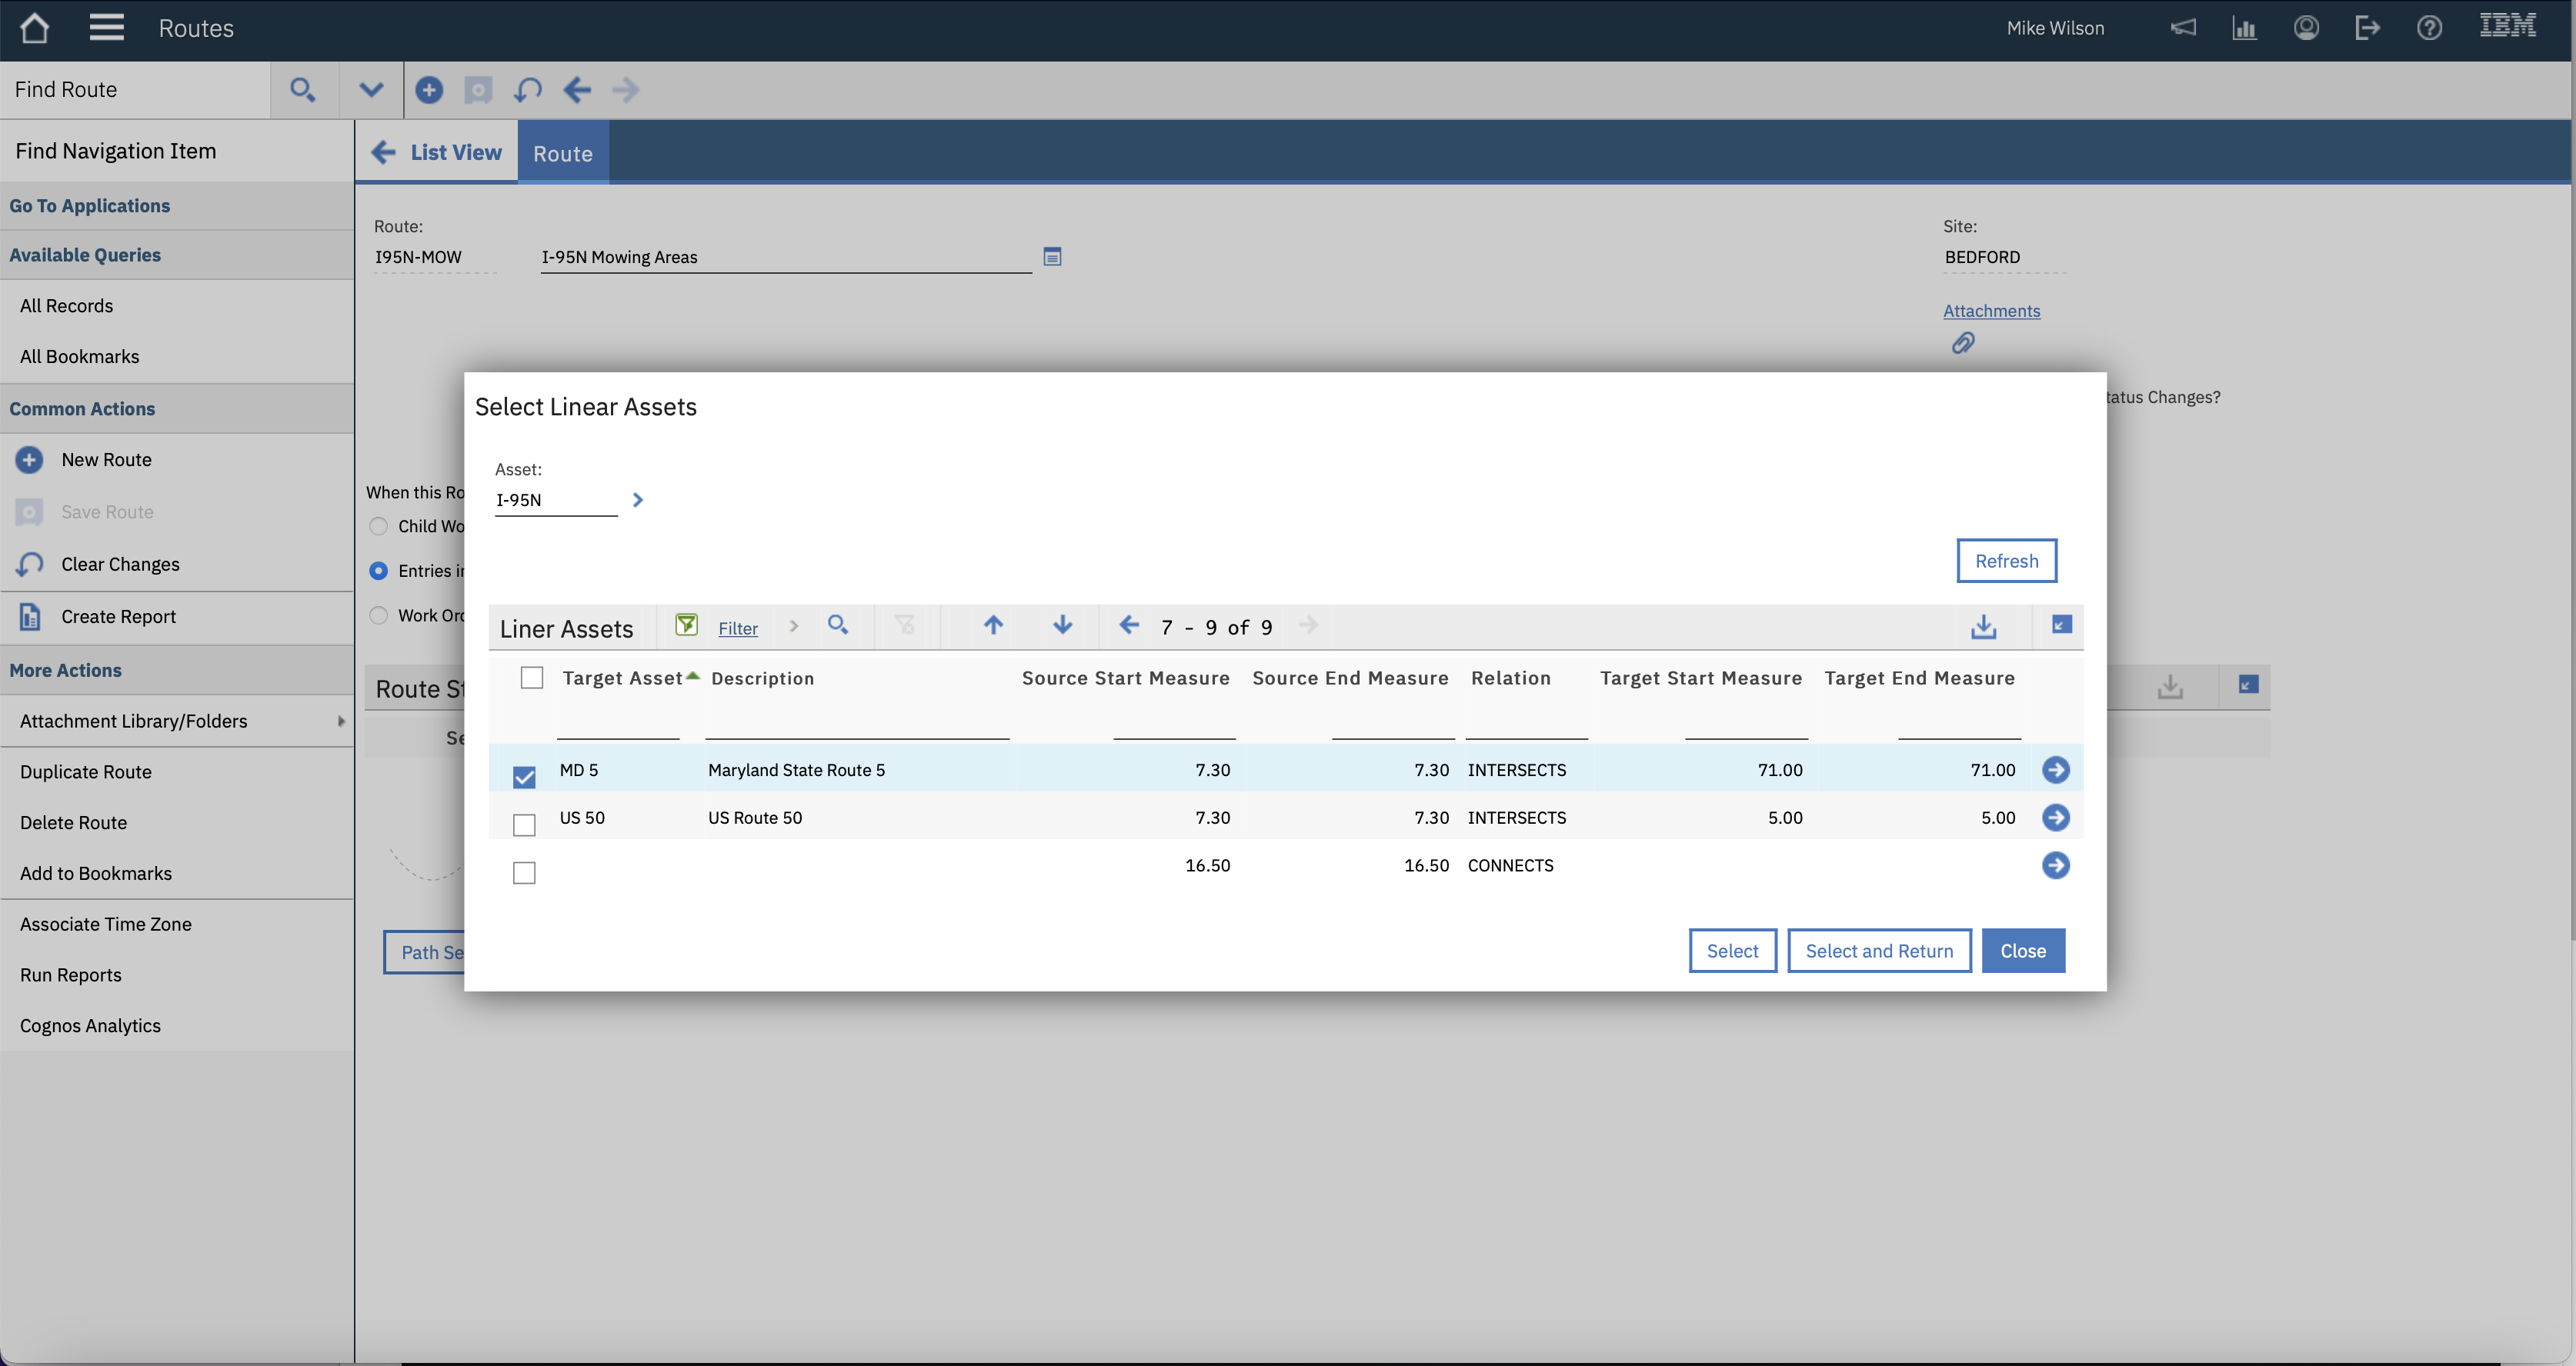Uncheck the MD 5 row checkbox
The width and height of the screenshot is (2576, 1366).
[524, 777]
